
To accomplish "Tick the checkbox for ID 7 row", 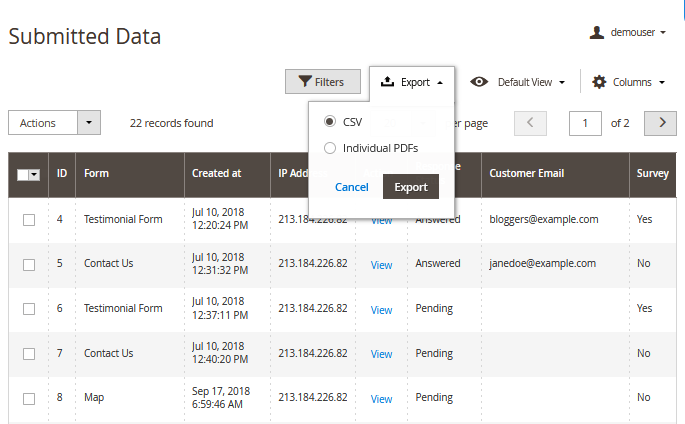I will pyautogui.click(x=29, y=354).
